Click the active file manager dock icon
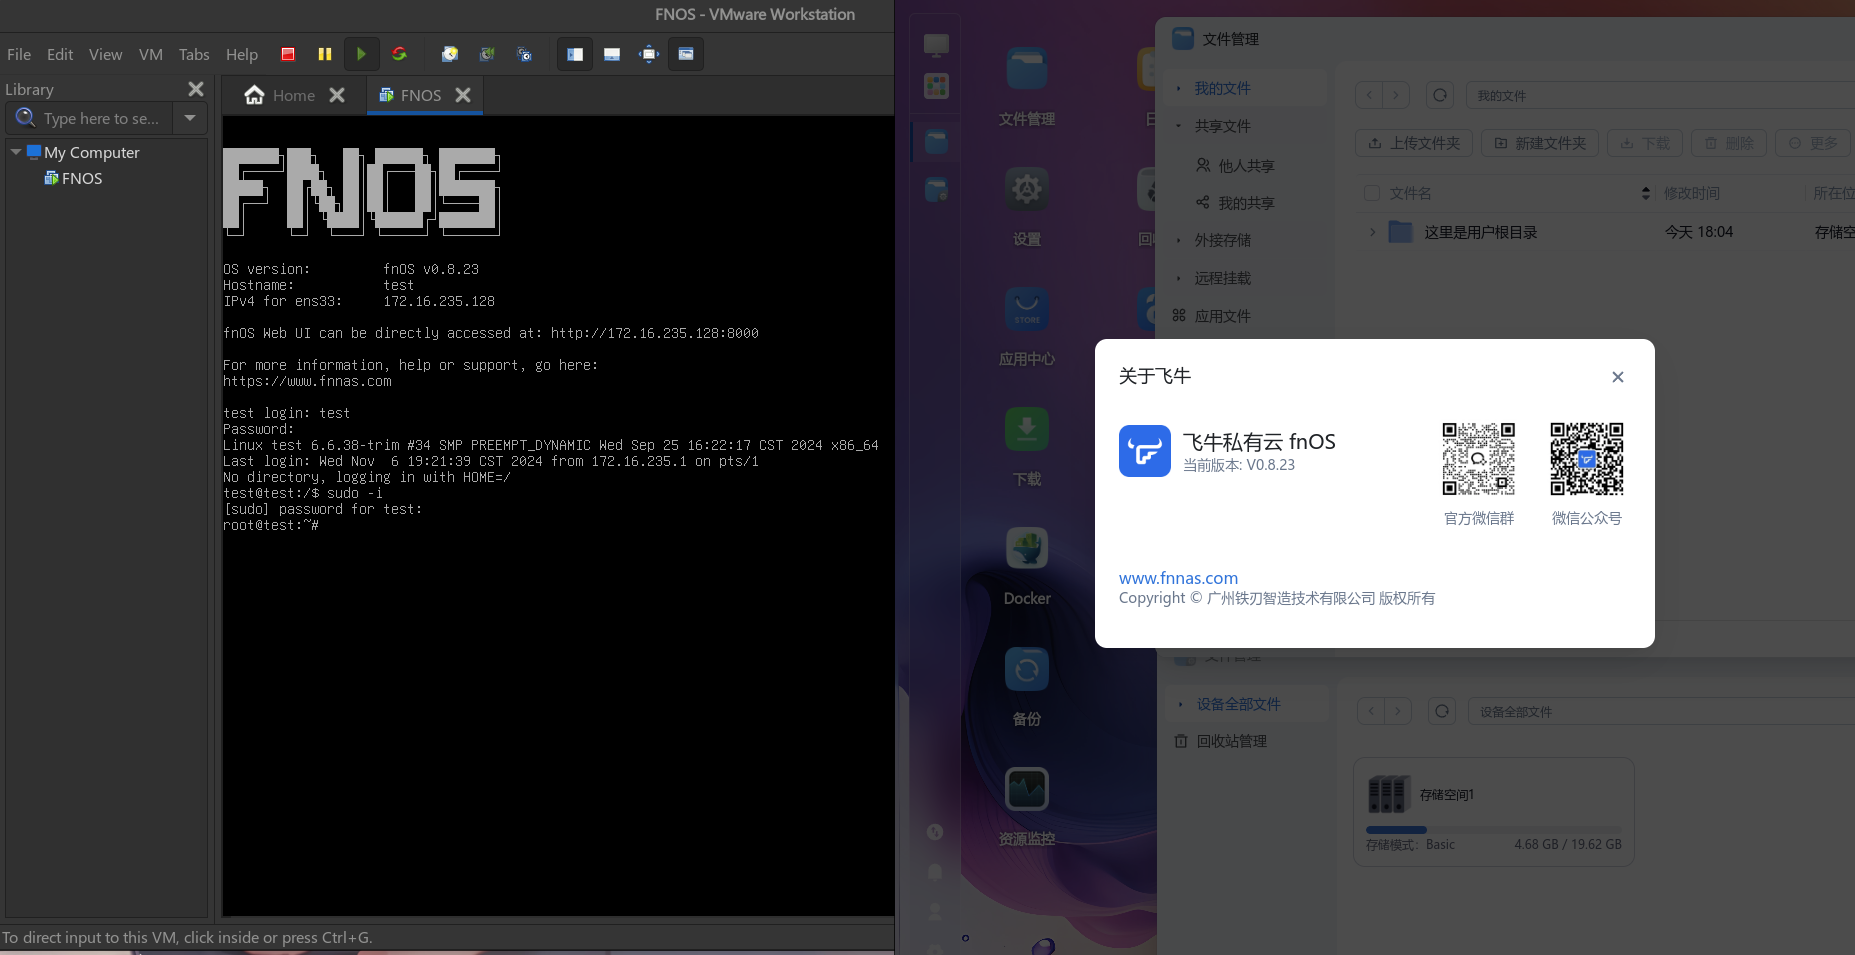The image size is (1855, 955). [x=936, y=141]
